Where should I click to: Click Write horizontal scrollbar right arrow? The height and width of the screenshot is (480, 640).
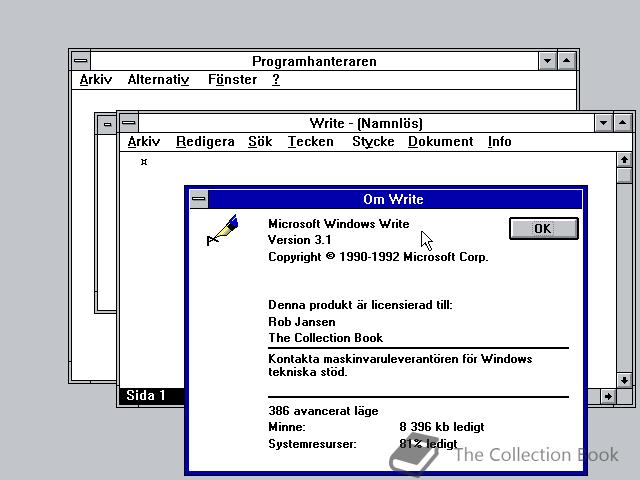(x=608, y=396)
